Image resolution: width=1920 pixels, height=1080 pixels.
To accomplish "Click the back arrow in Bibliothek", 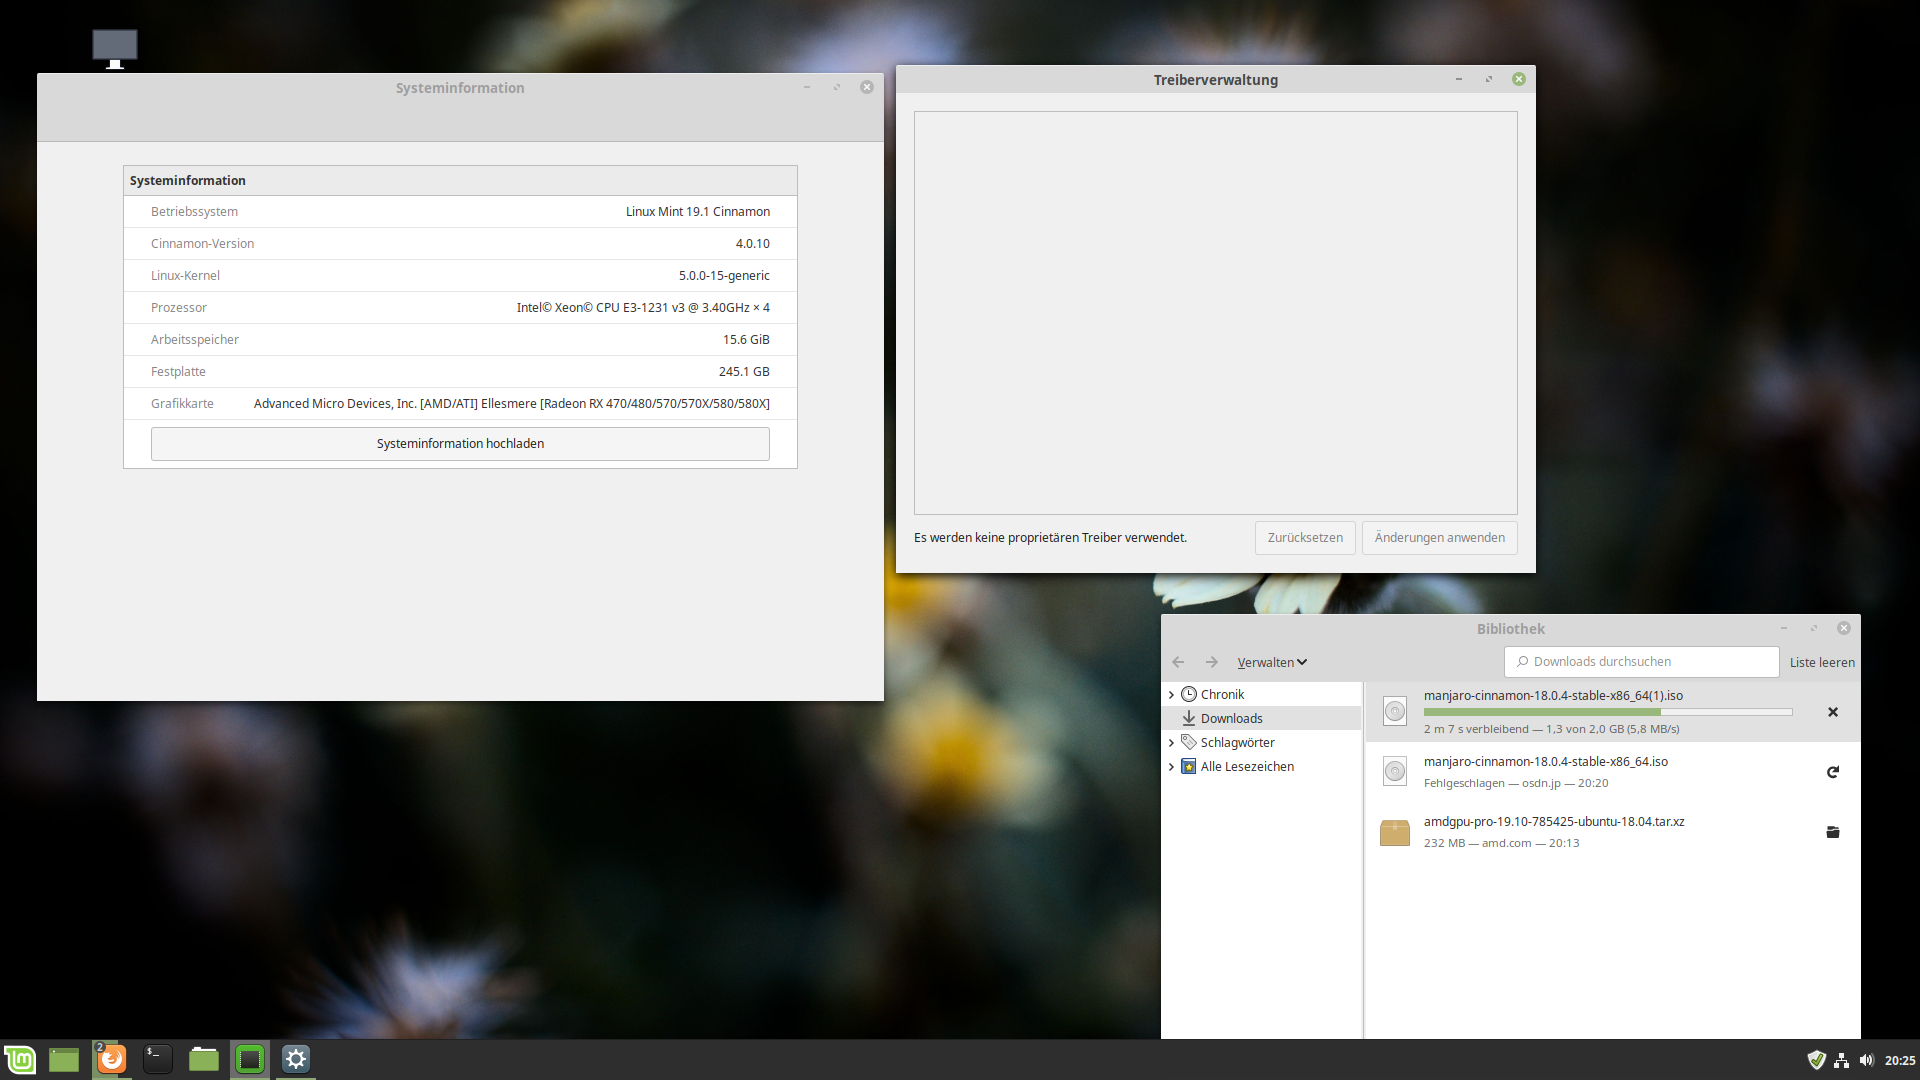I will pos(1178,662).
